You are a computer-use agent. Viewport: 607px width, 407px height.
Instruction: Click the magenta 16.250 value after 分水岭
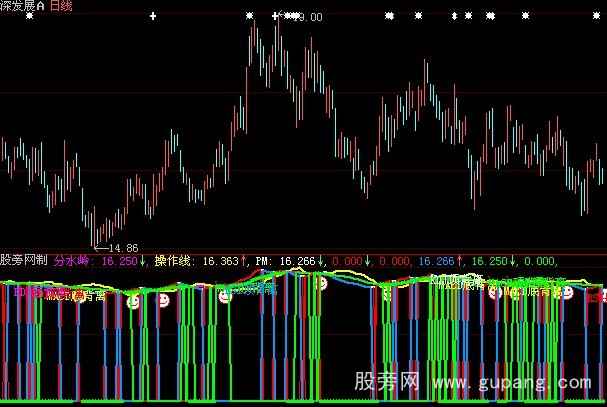click(x=119, y=261)
